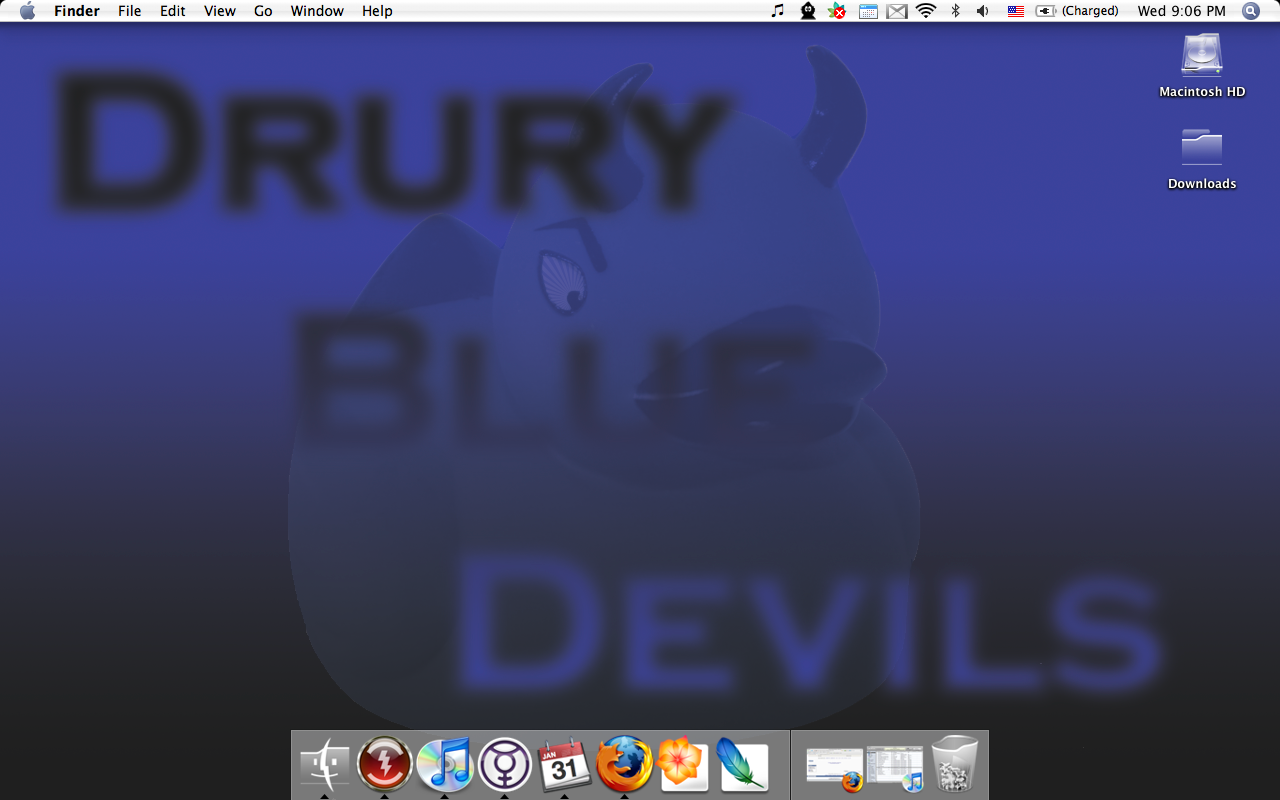The height and width of the screenshot is (800, 1280).
Task: Open the Edit menu
Action: [173, 11]
